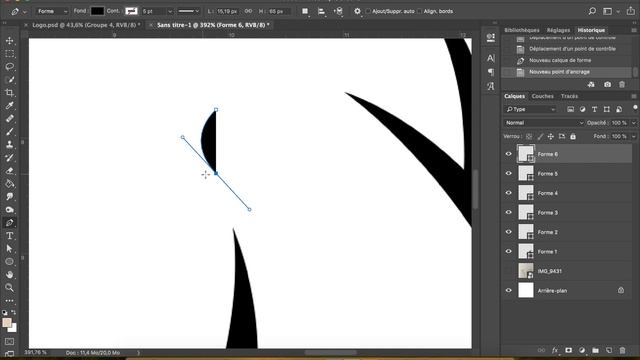
Task: Select the Eraser tool
Action: coord(9,171)
